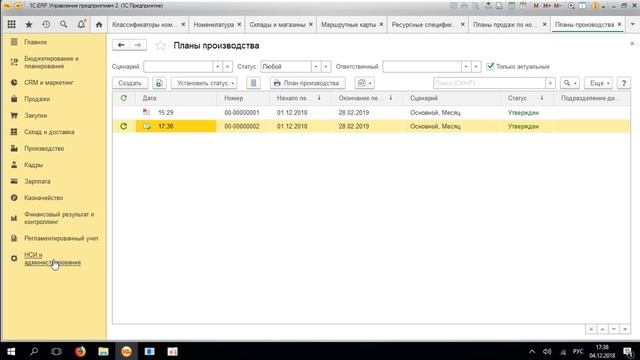
Task: Open CRM и маркетинг section
Action: coord(49,82)
